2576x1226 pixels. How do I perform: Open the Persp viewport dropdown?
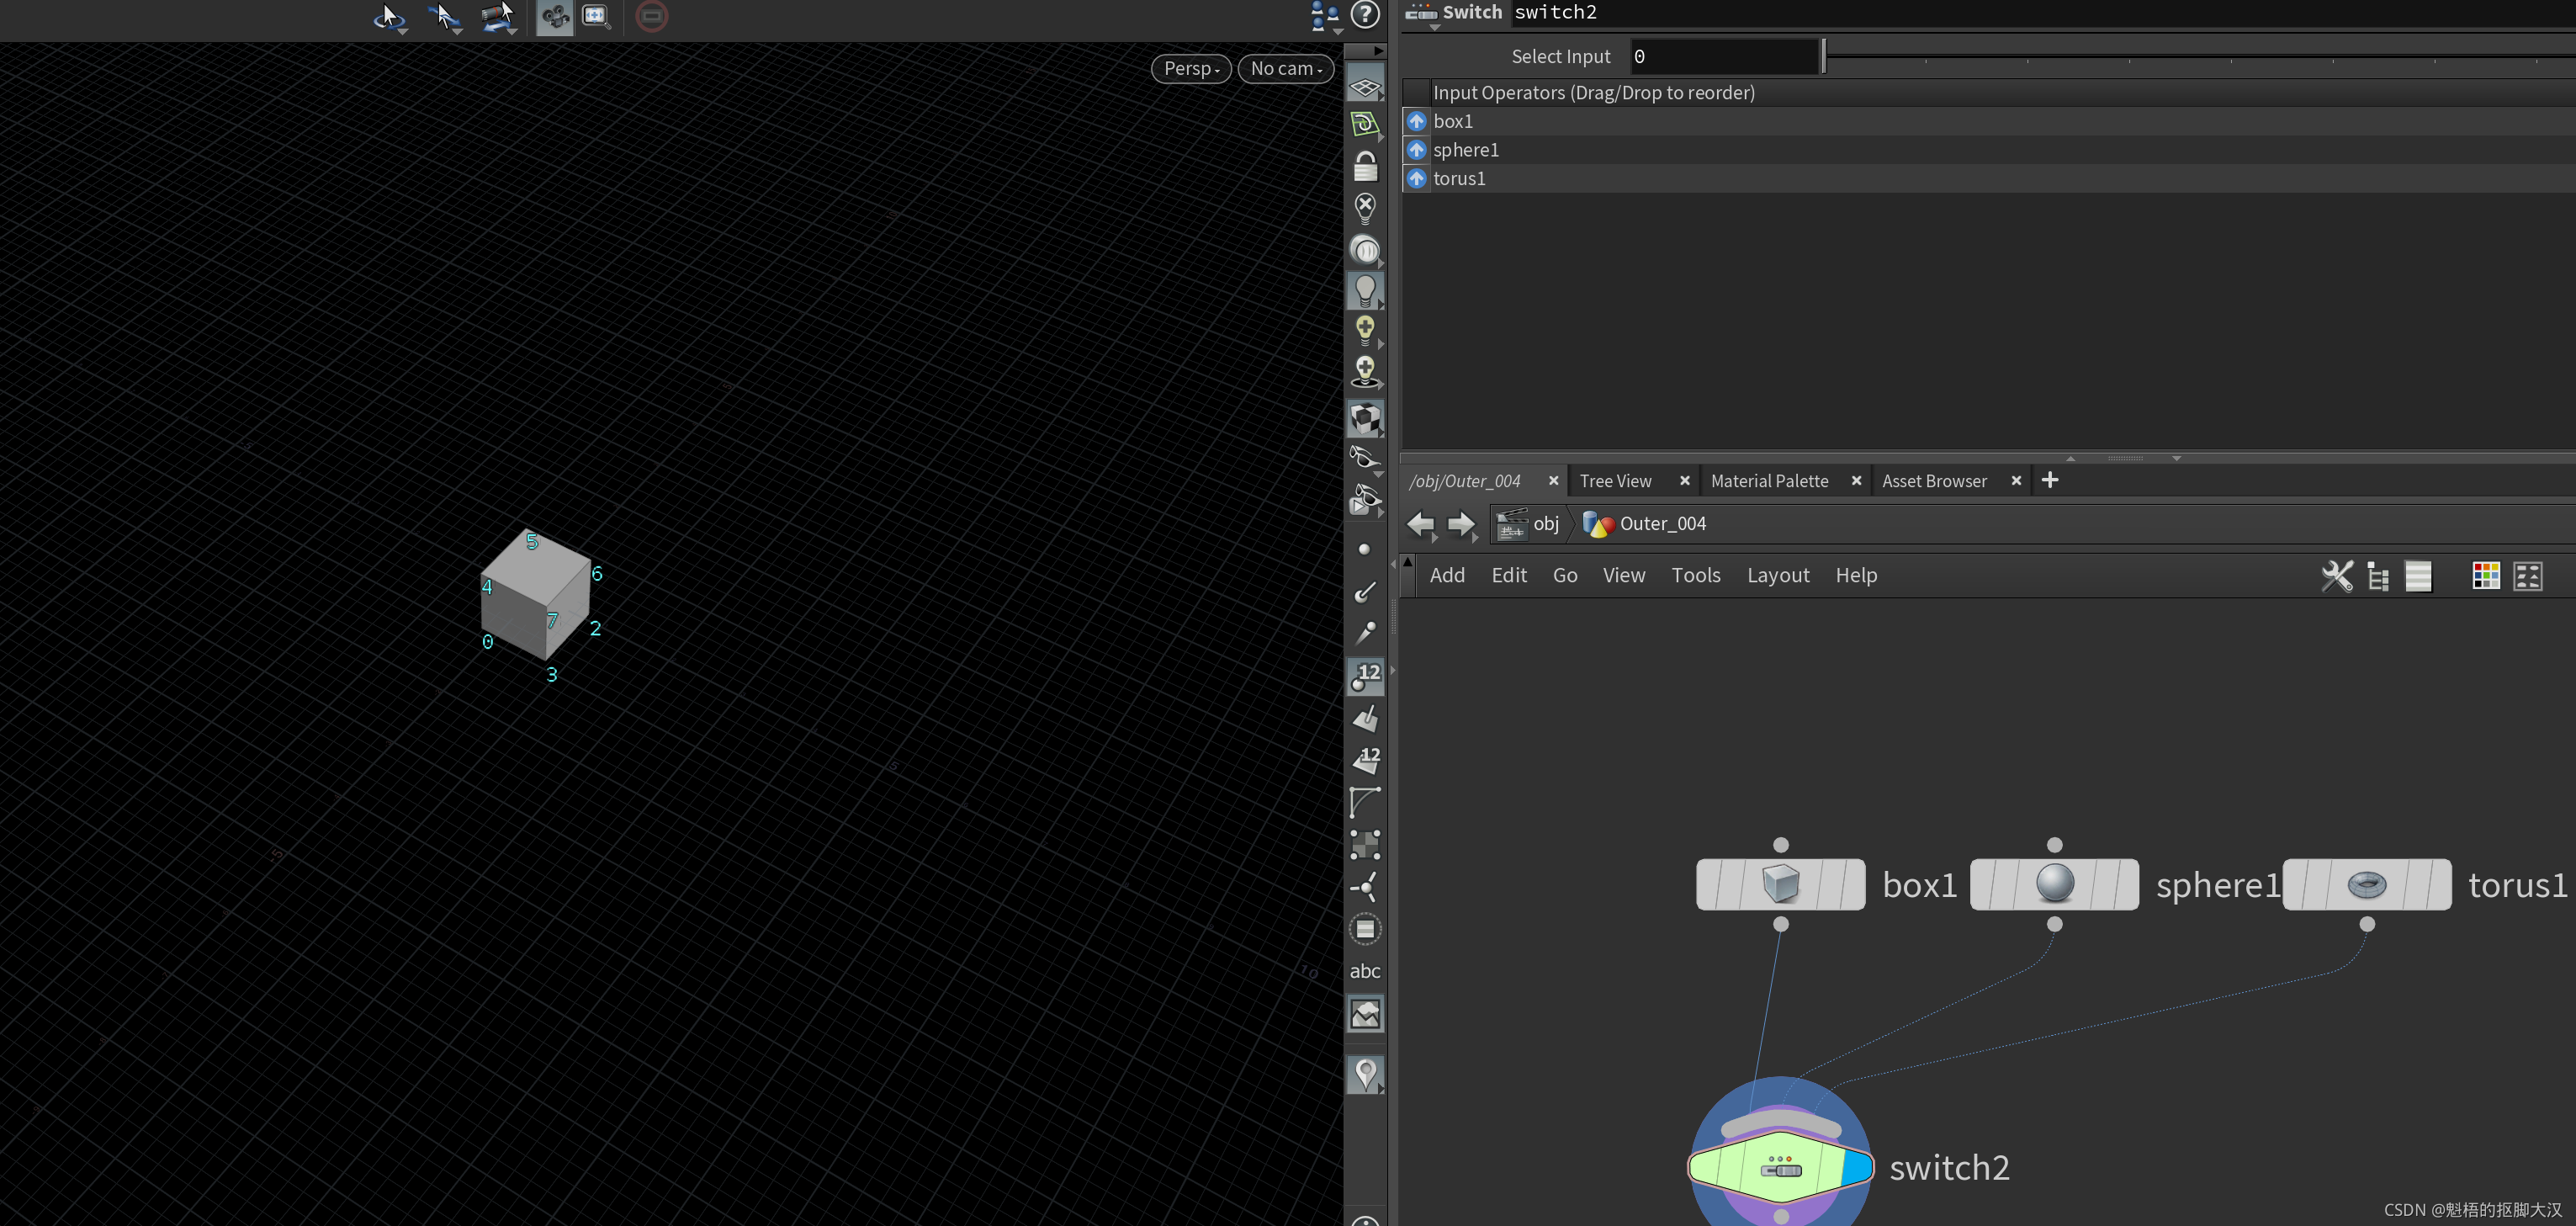tap(1190, 68)
